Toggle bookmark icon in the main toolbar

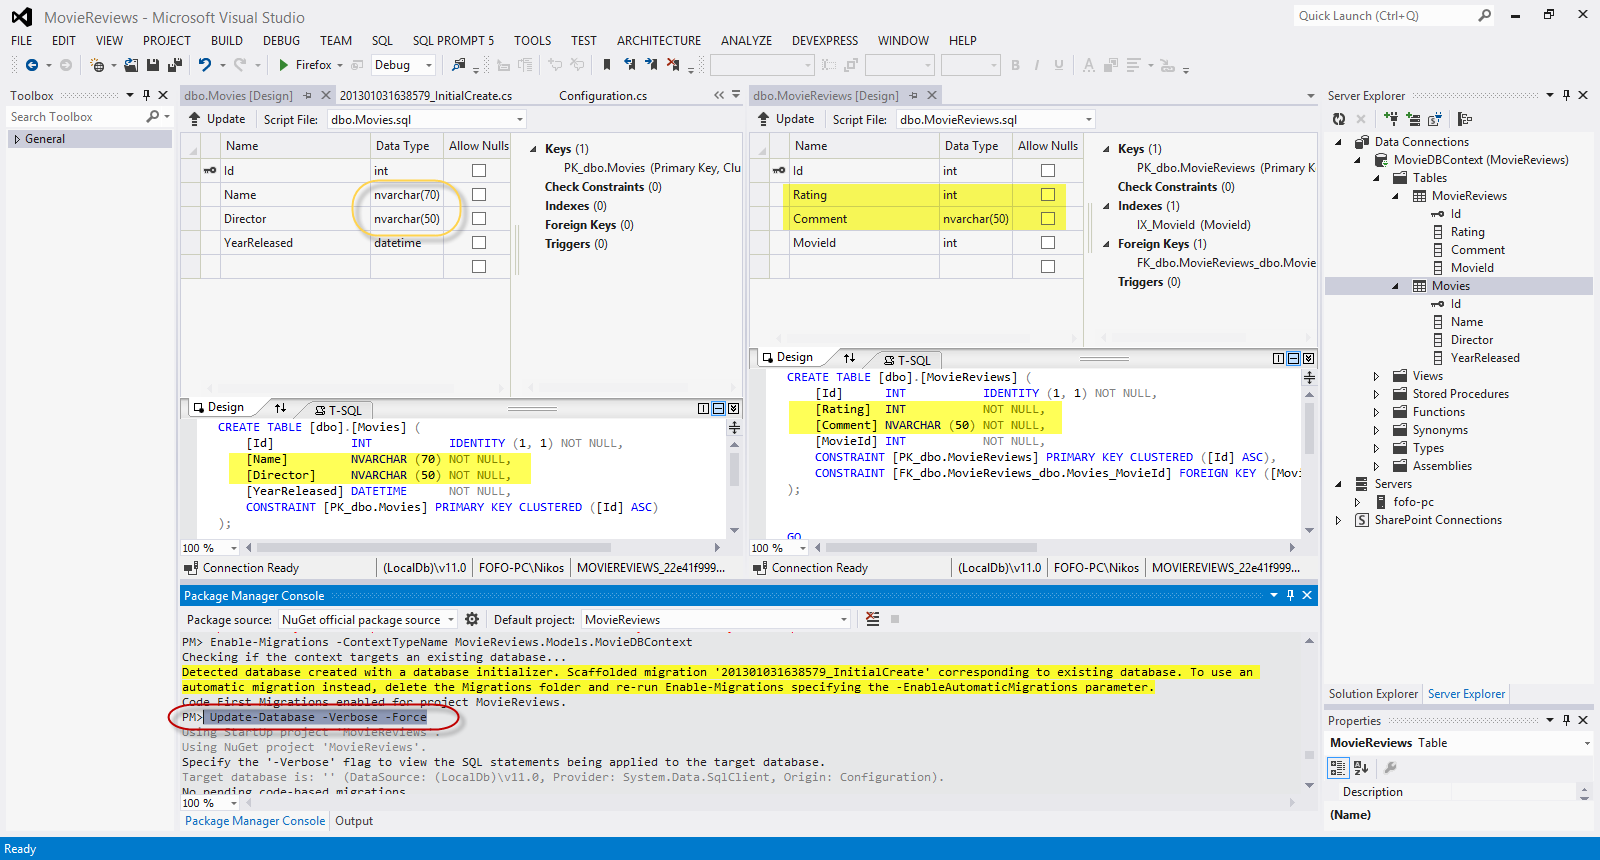(x=607, y=65)
